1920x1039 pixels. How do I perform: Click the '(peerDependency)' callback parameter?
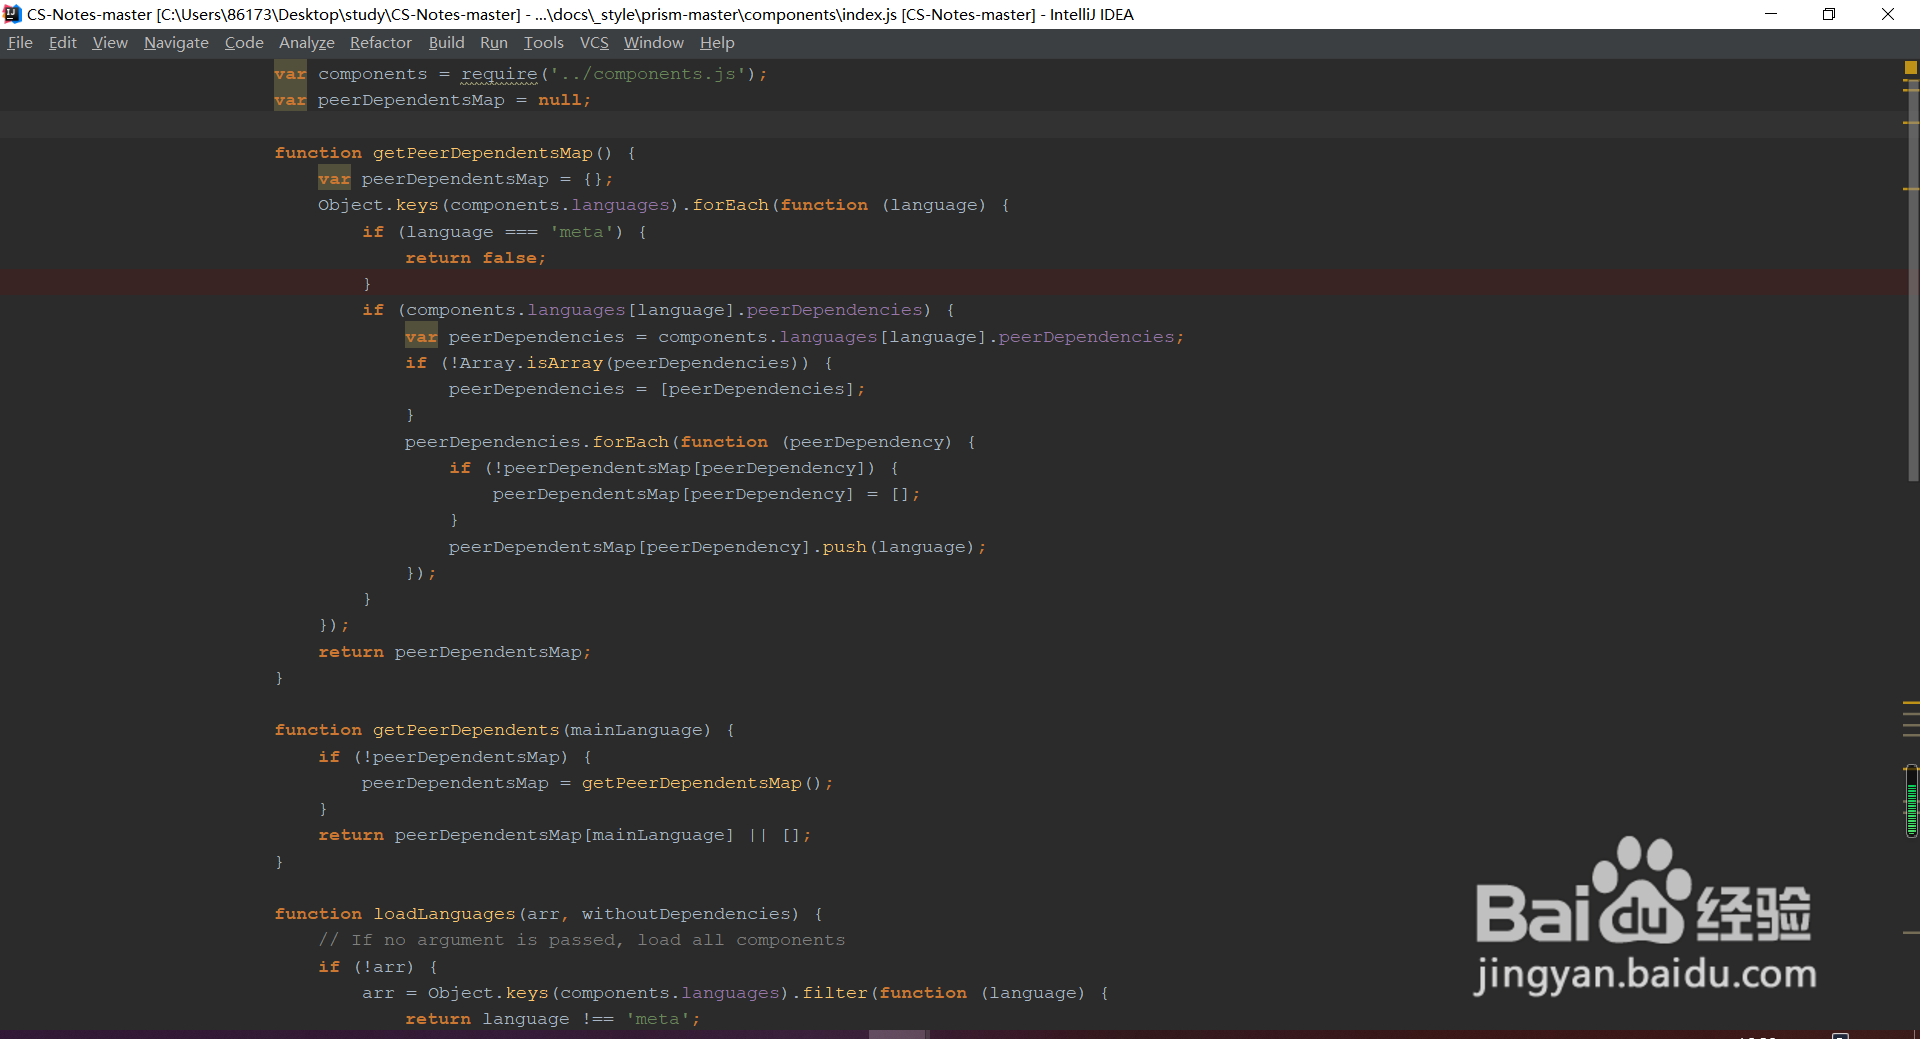[866, 442]
